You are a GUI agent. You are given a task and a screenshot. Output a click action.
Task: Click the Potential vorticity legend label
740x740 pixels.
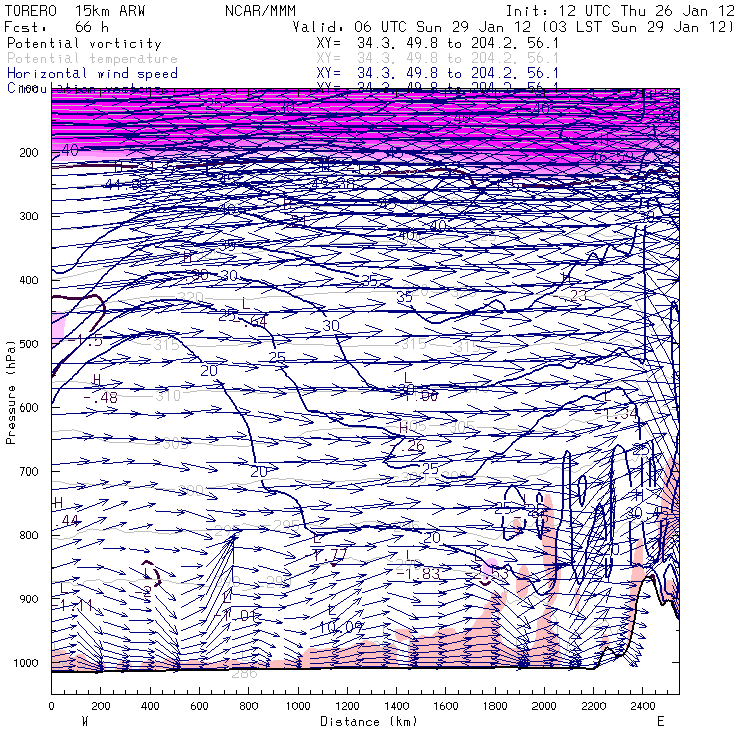coord(83,44)
